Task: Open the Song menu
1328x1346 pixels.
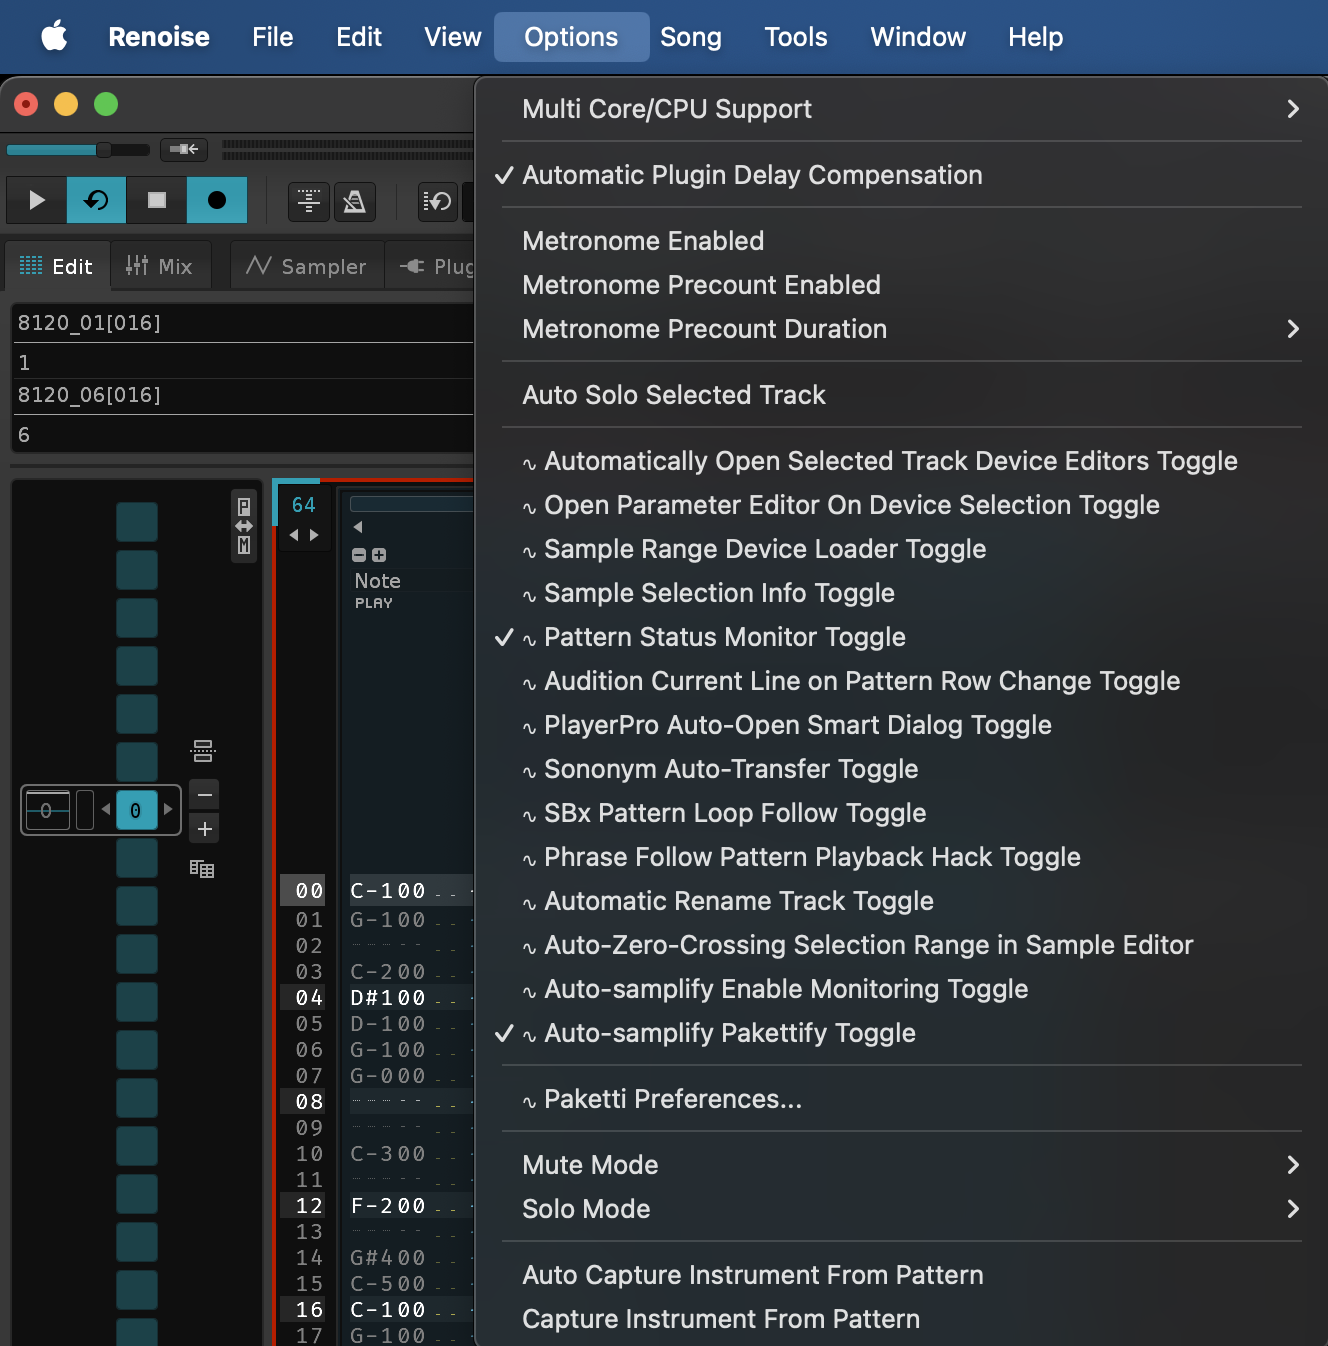Action: pyautogui.click(x=690, y=37)
